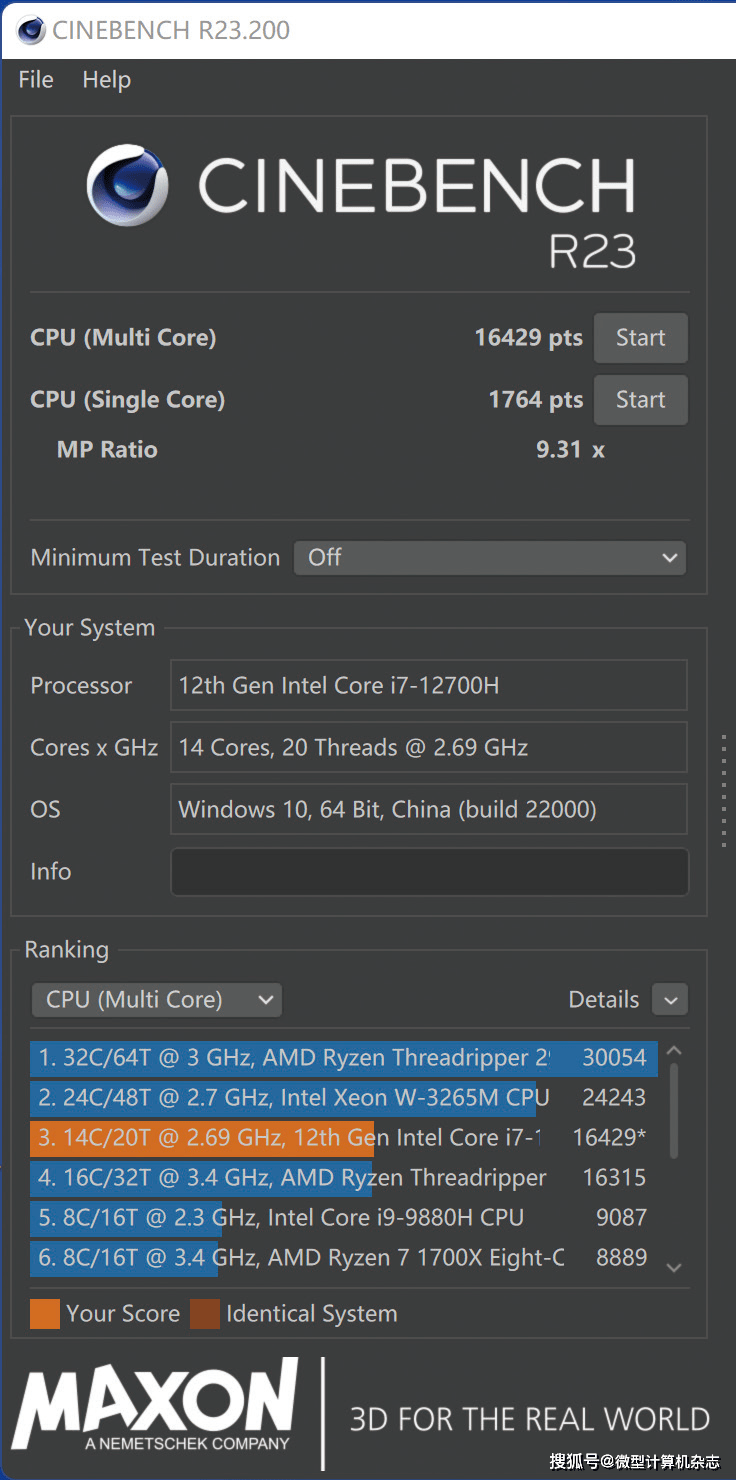Screen dimensions: 736x1480
Task: Click the Cinebench title bar app icon
Action: tap(31, 30)
